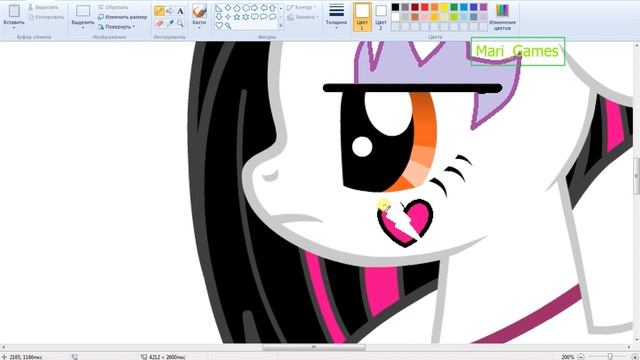Click the Выделить selection rectangle icon
Screen dimensions: 640x360
click(x=83, y=11)
